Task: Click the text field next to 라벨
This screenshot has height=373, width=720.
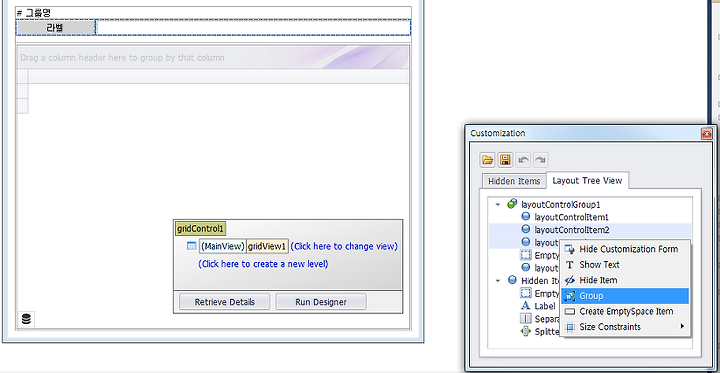Action: pyautogui.click(x=253, y=28)
